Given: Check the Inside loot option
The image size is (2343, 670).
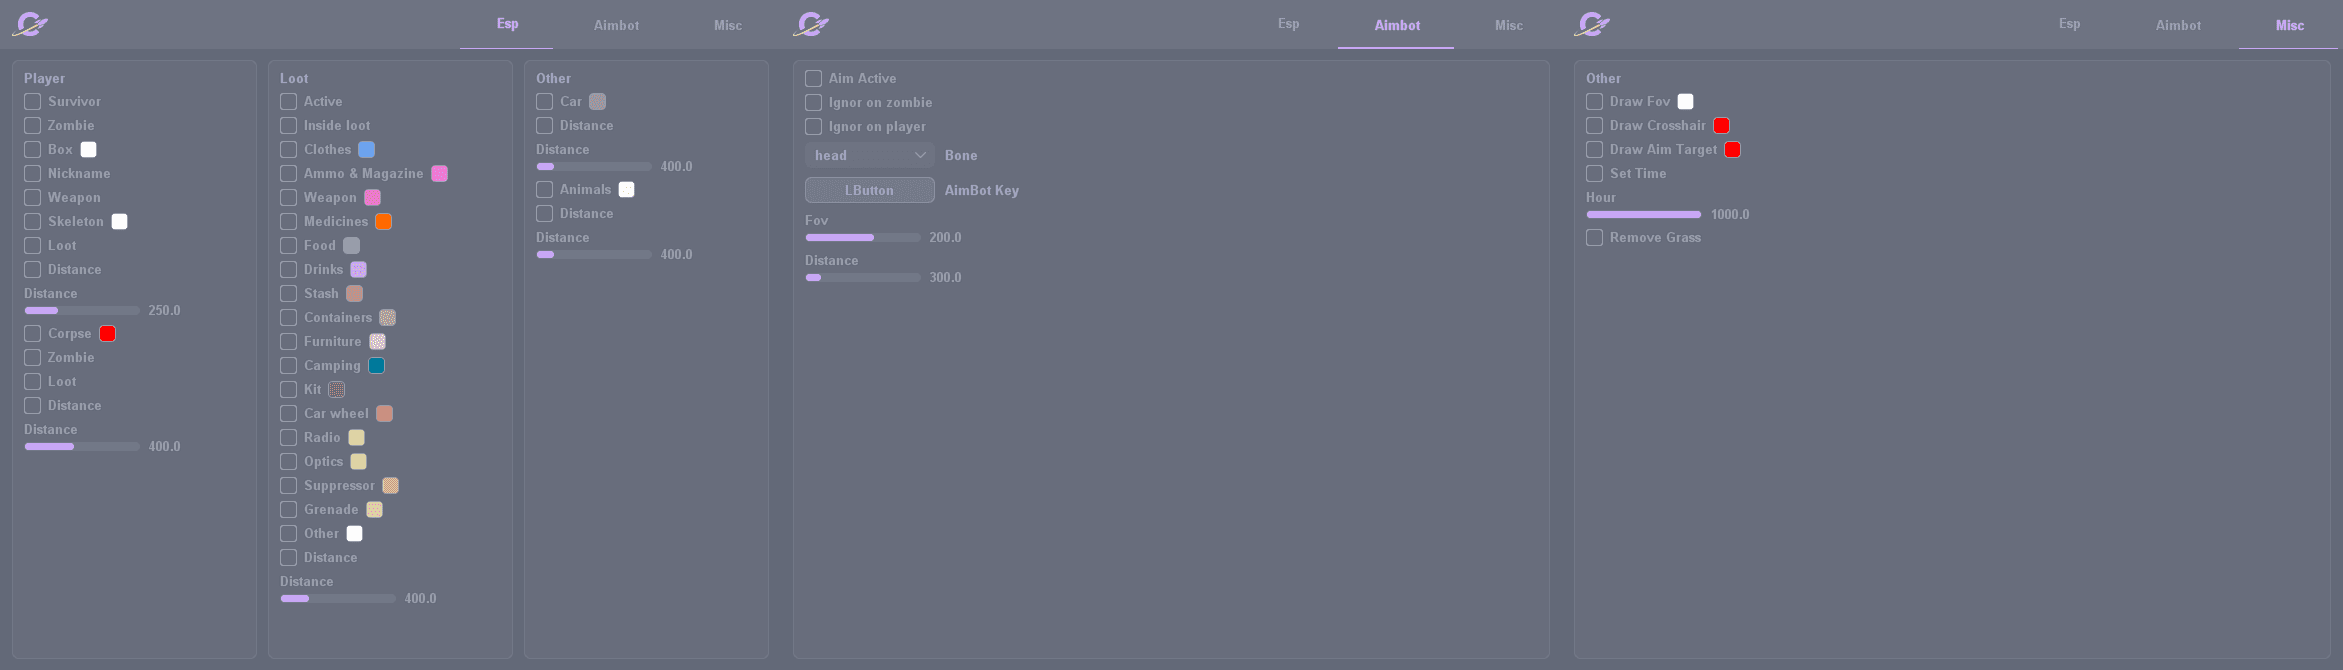Looking at the screenshot, I should pos(289,126).
